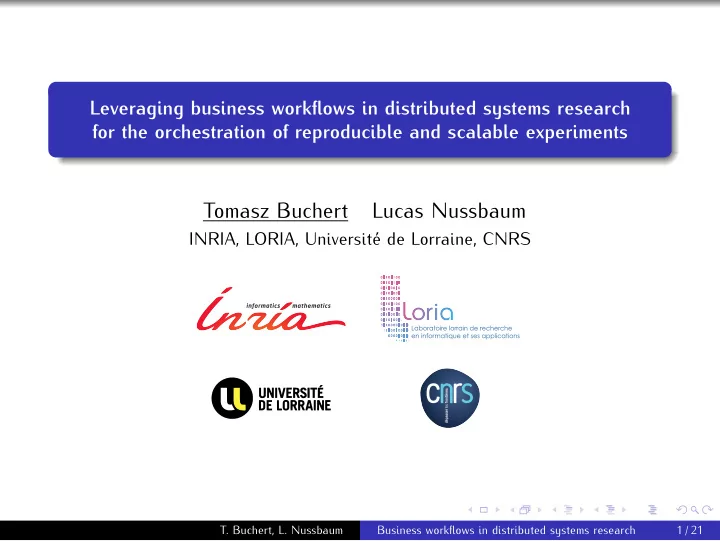Viewport: 720px width, 541px height.
Task: Click the Loria laboratory logo
Action: (x=450, y=308)
